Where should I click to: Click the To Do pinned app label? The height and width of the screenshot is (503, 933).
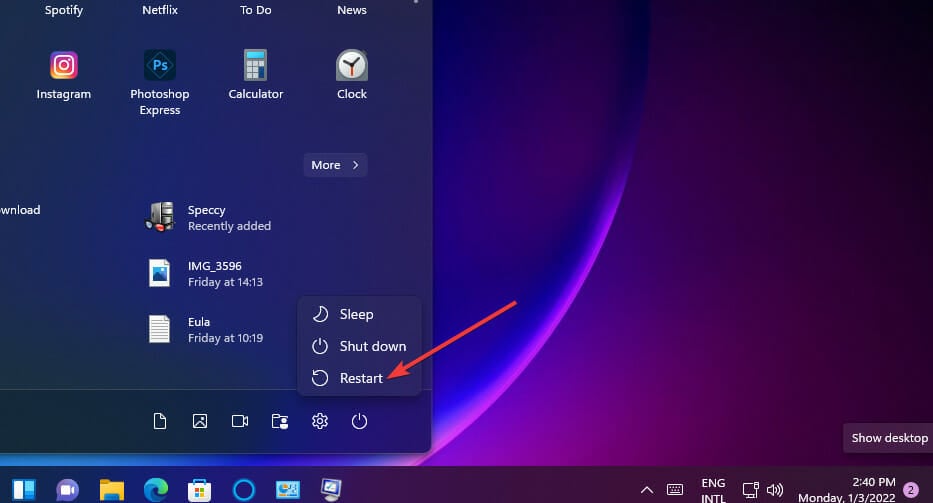tap(255, 10)
